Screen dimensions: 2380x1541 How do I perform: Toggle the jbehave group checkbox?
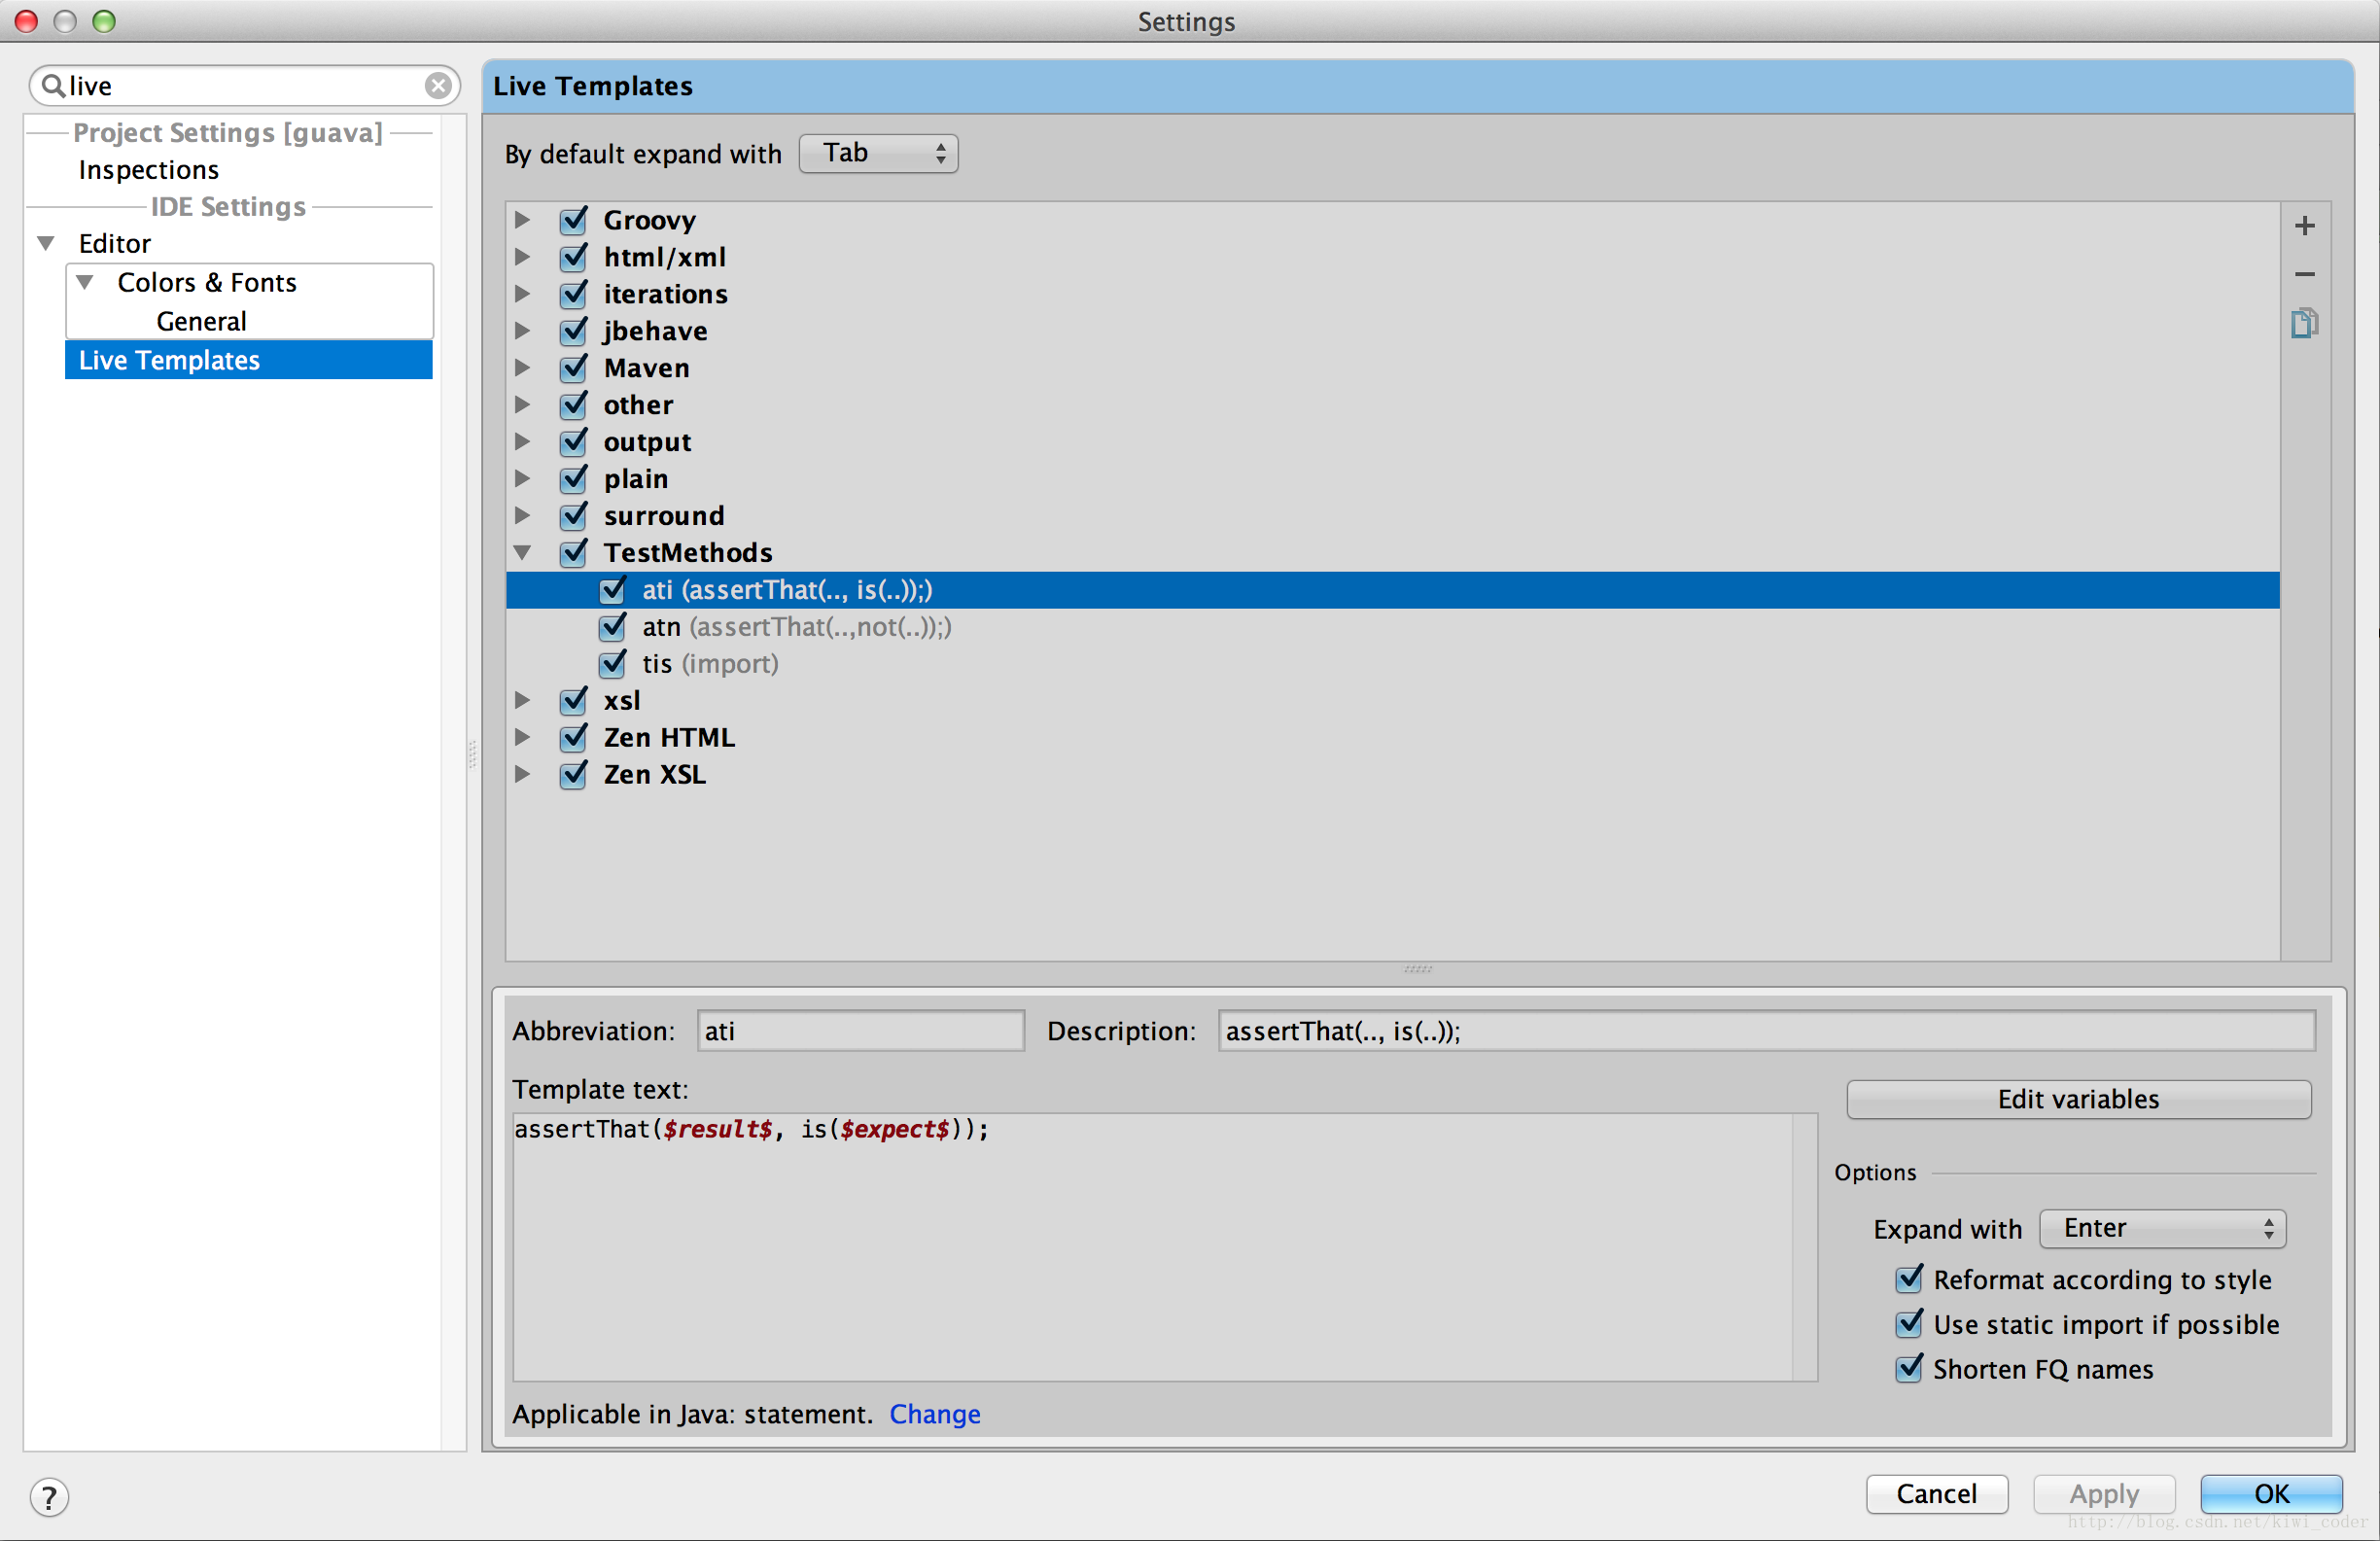[x=574, y=331]
